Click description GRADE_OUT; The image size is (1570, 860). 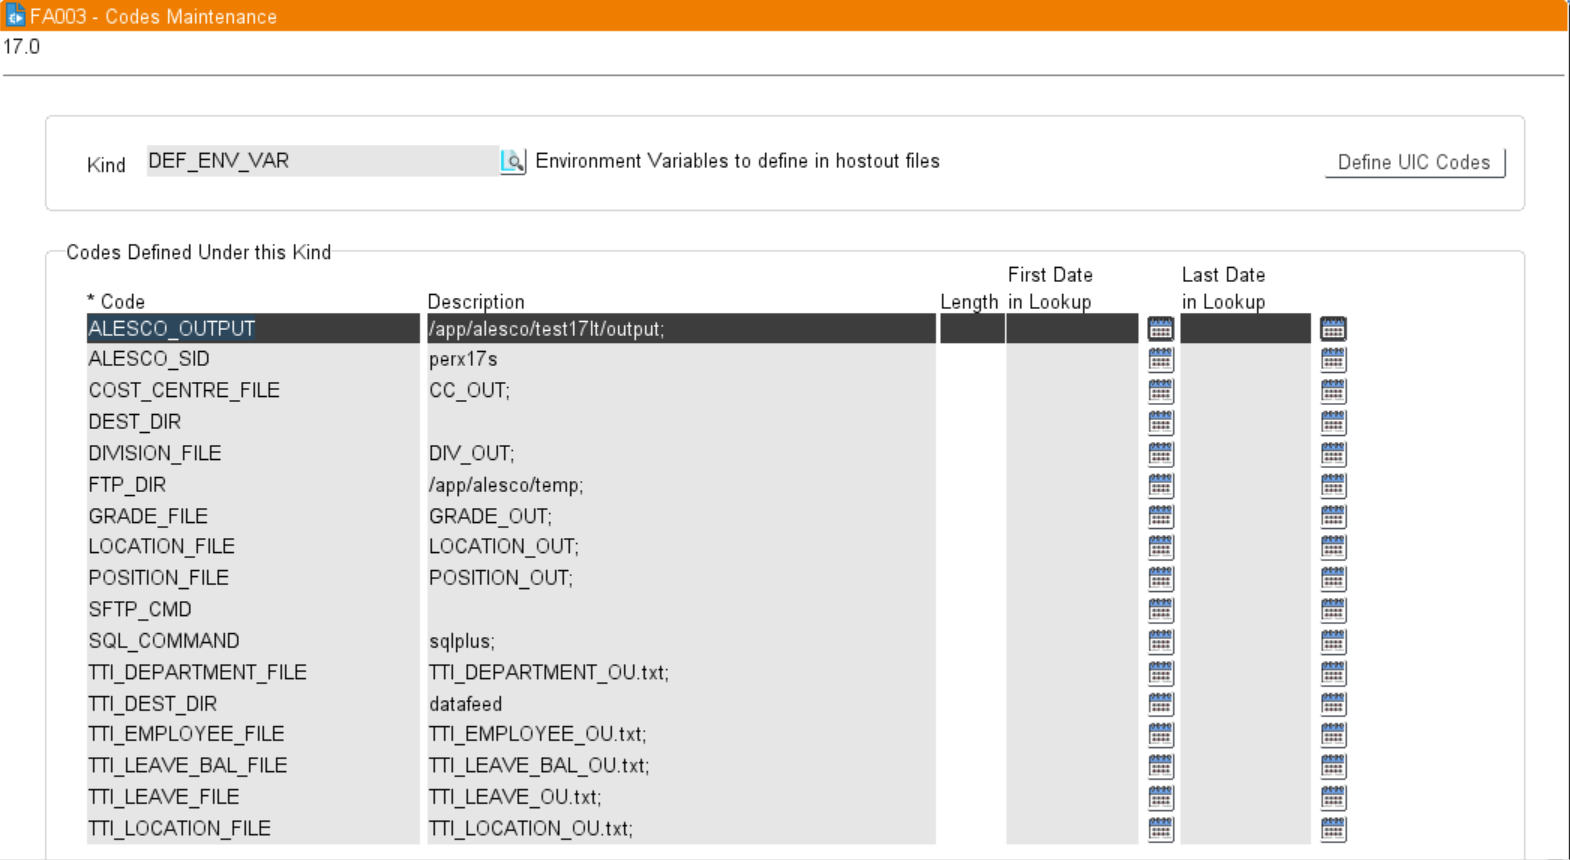[x=681, y=516]
